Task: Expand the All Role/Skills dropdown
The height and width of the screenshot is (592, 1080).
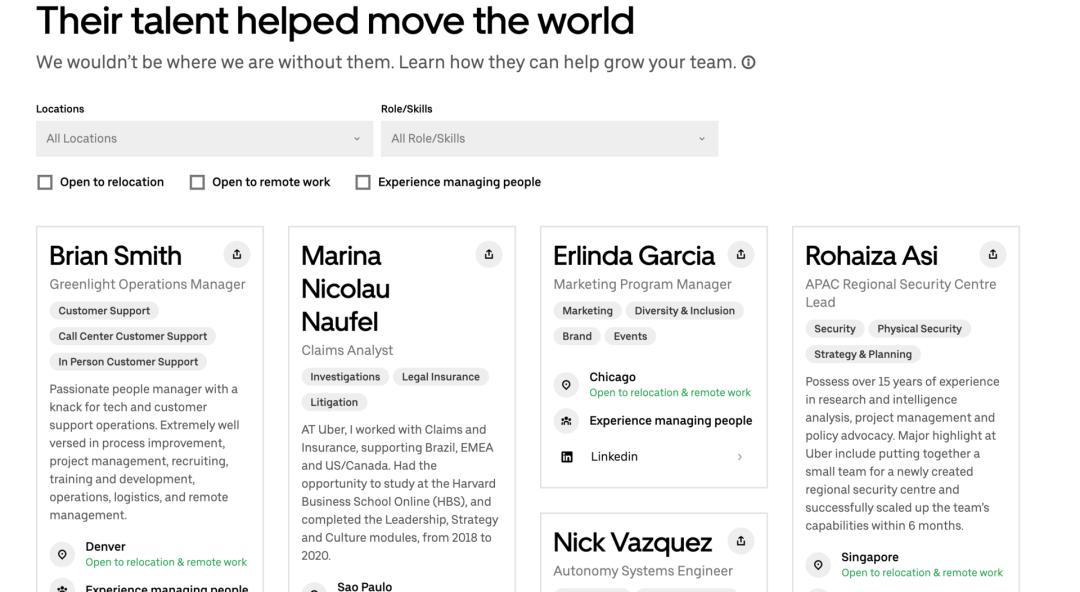Action: 549,139
